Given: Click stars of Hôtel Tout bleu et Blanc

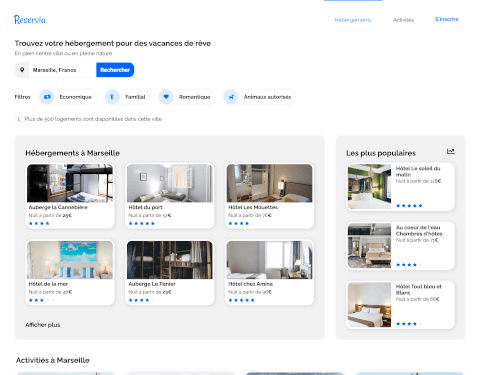Looking at the screenshot, I should coord(409,324).
